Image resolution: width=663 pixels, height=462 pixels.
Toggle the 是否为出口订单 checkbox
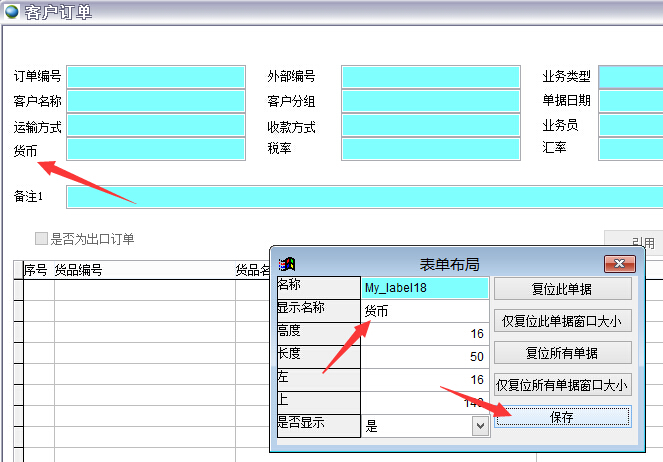click(x=41, y=239)
